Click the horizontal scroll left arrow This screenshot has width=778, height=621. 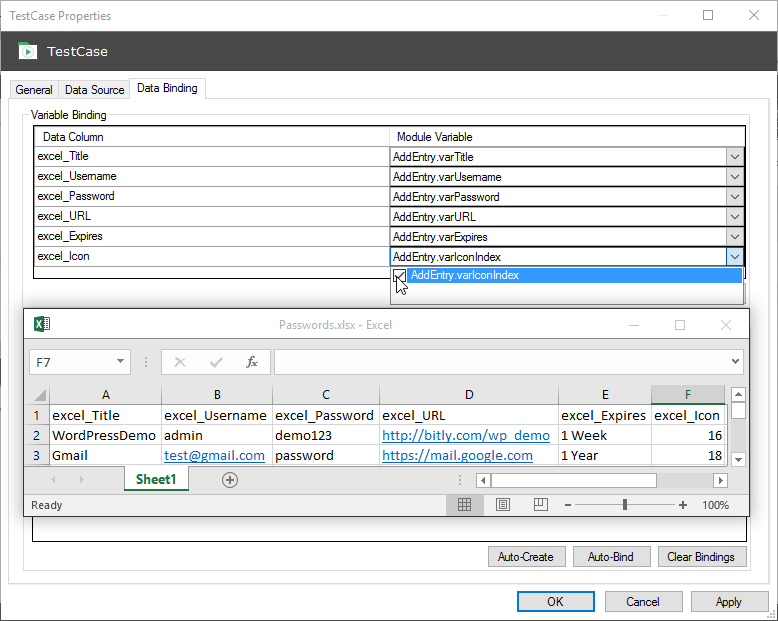pos(483,480)
